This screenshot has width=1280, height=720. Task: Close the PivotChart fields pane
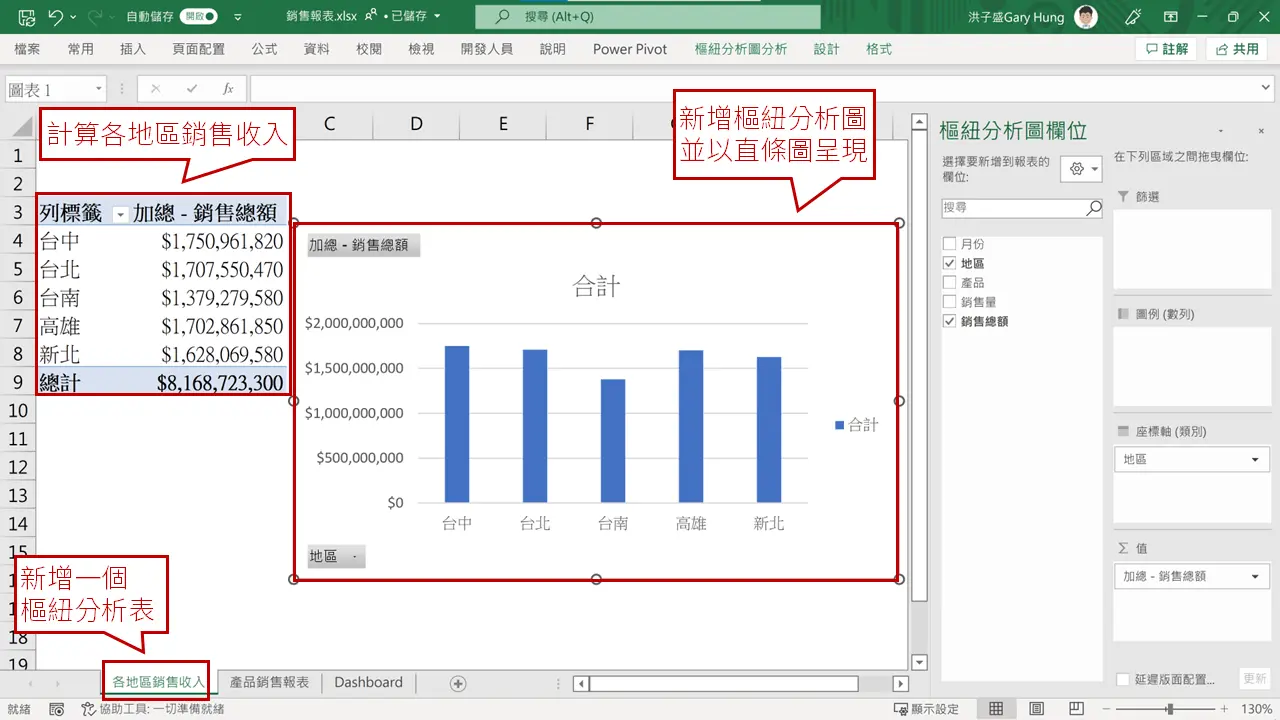click(x=1260, y=131)
